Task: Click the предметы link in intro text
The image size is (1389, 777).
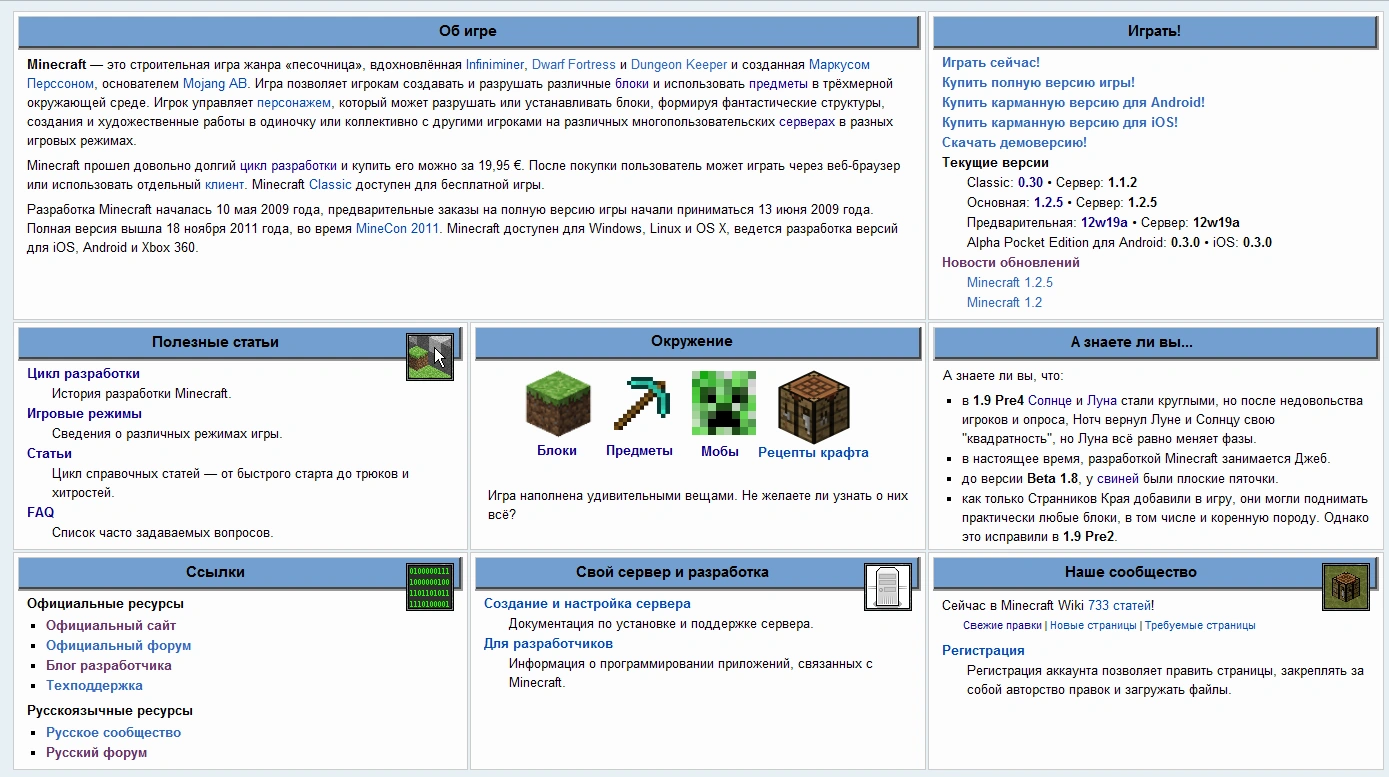Action: (x=779, y=84)
